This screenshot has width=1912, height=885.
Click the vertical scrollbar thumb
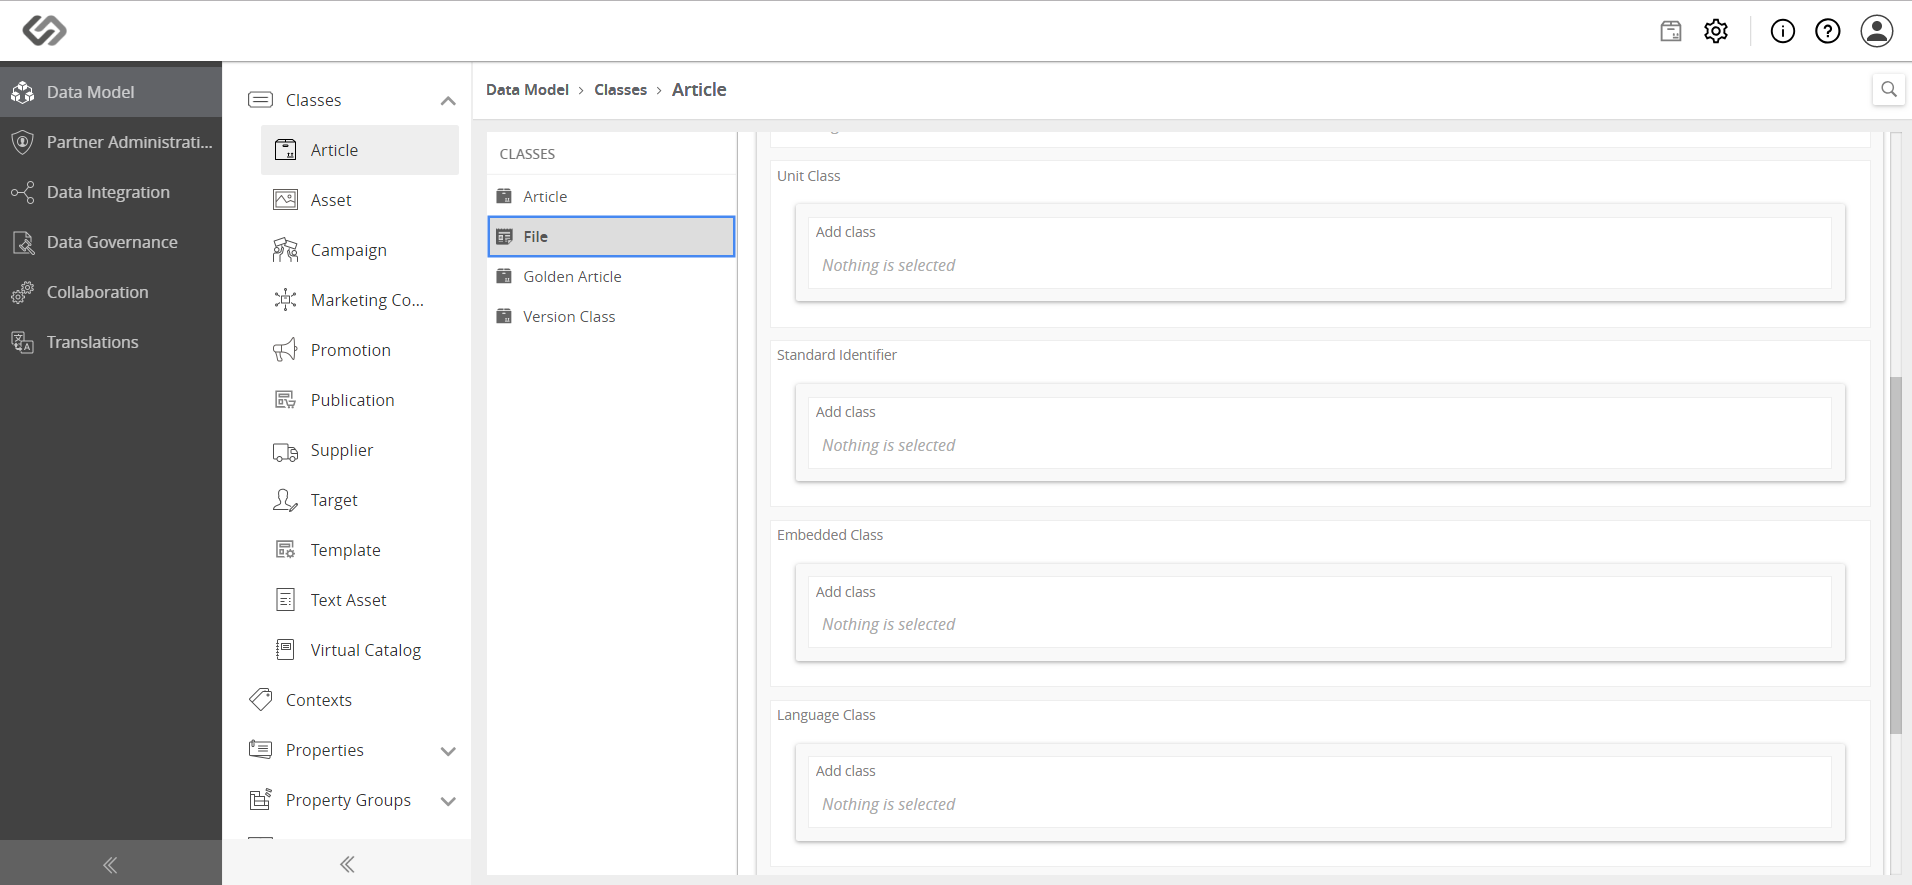(1896, 555)
